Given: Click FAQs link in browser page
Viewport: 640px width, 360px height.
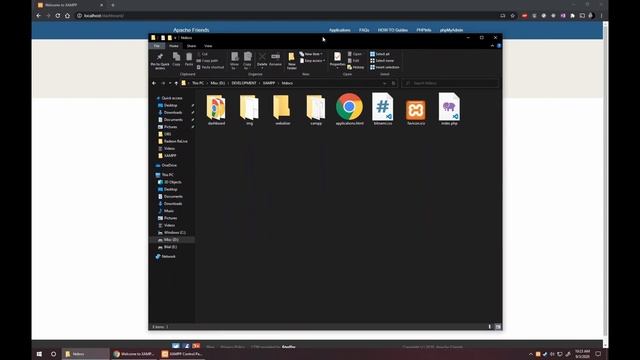Looking at the screenshot, I should 364,30.
